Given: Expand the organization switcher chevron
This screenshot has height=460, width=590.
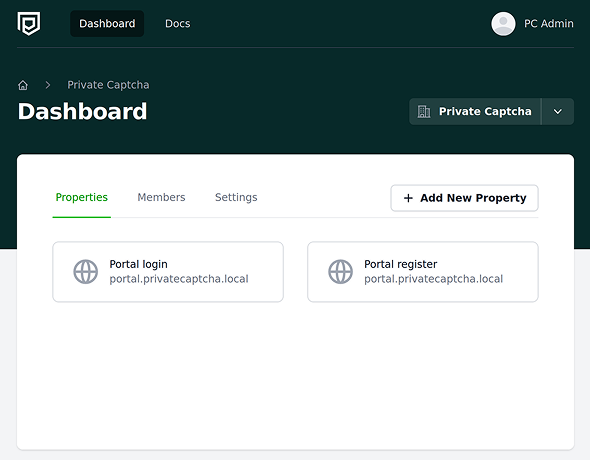Looking at the screenshot, I should 558,111.
